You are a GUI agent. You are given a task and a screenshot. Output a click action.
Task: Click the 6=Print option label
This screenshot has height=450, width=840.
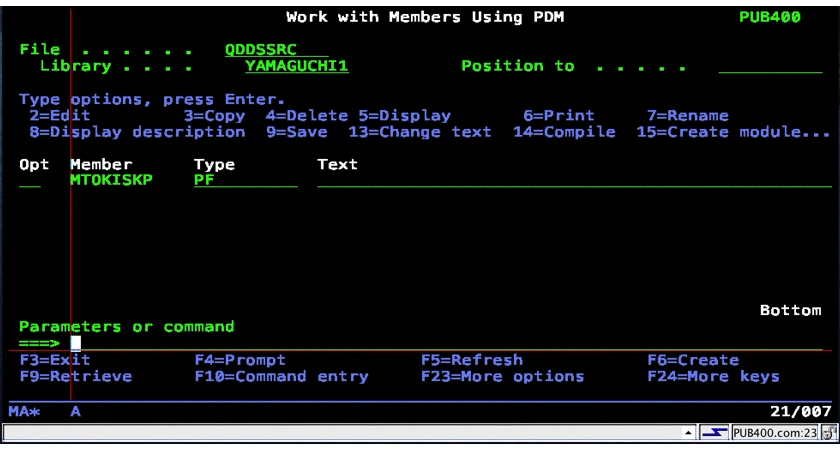pyautogui.click(x=559, y=116)
